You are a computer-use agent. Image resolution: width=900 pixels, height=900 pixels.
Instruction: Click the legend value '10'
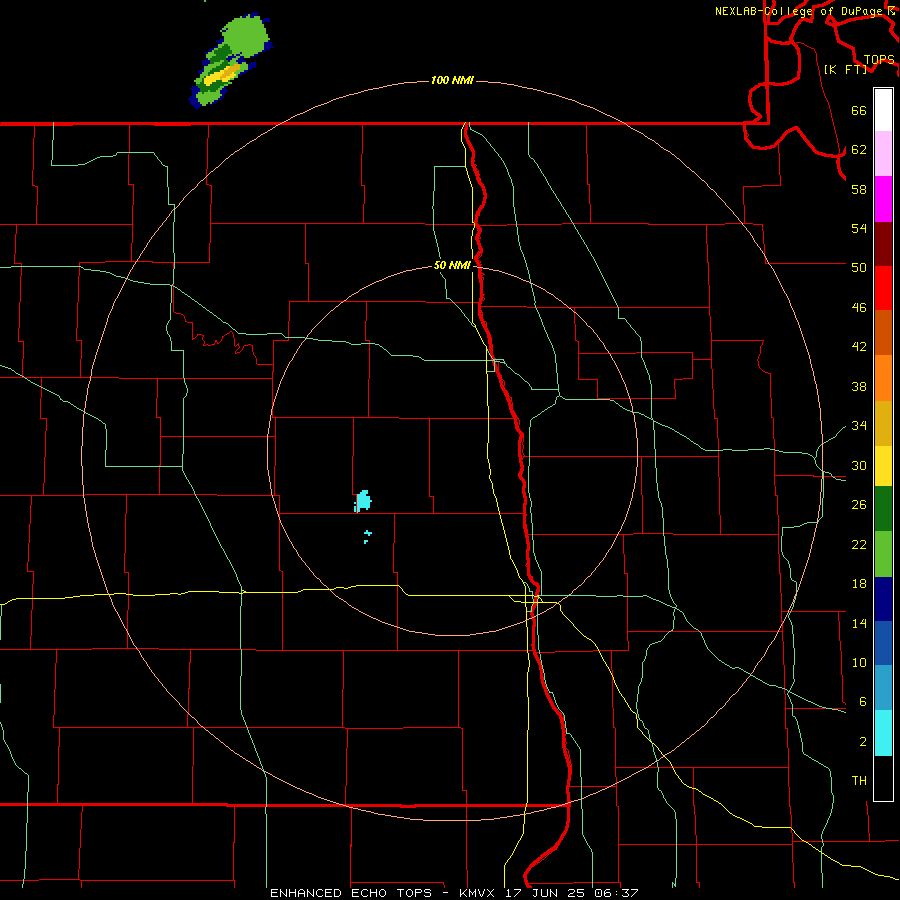point(859,662)
